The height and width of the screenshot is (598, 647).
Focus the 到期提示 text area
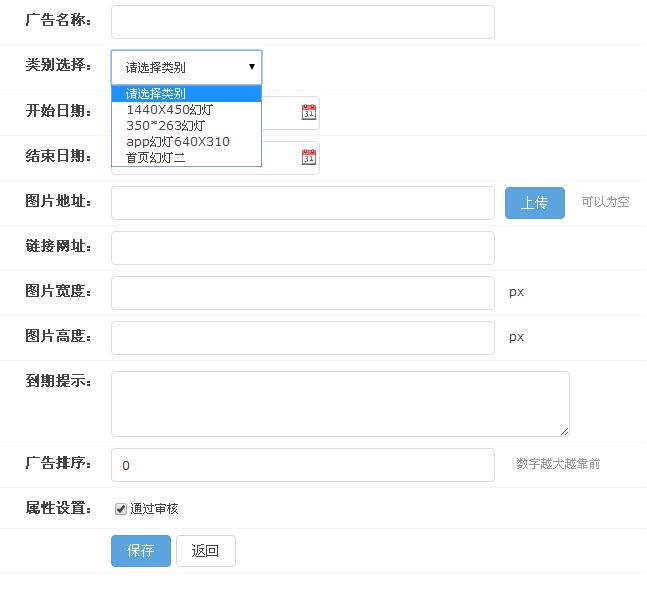click(340, 403)
